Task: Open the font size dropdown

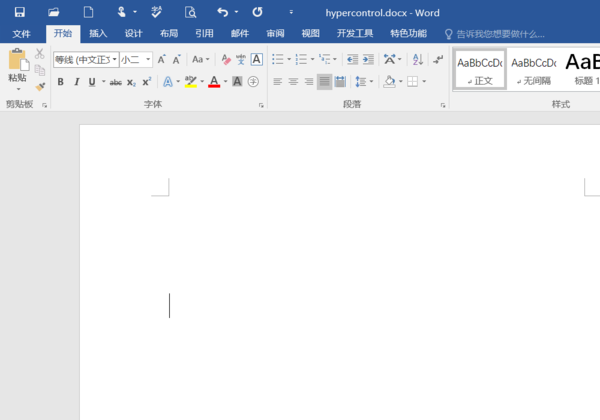Action: (x=148, y=59)
